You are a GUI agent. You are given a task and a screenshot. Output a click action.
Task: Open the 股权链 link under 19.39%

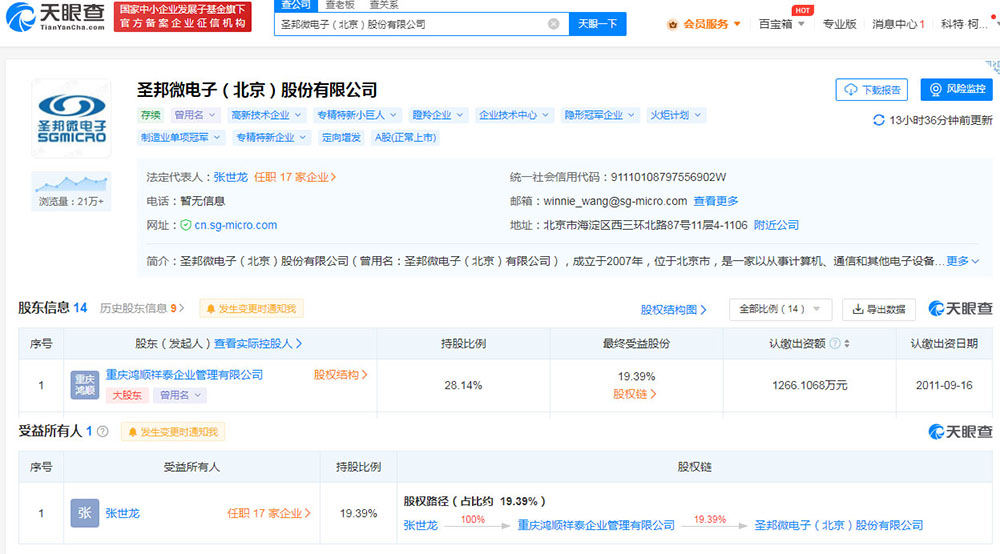click(x=635, y=394)
